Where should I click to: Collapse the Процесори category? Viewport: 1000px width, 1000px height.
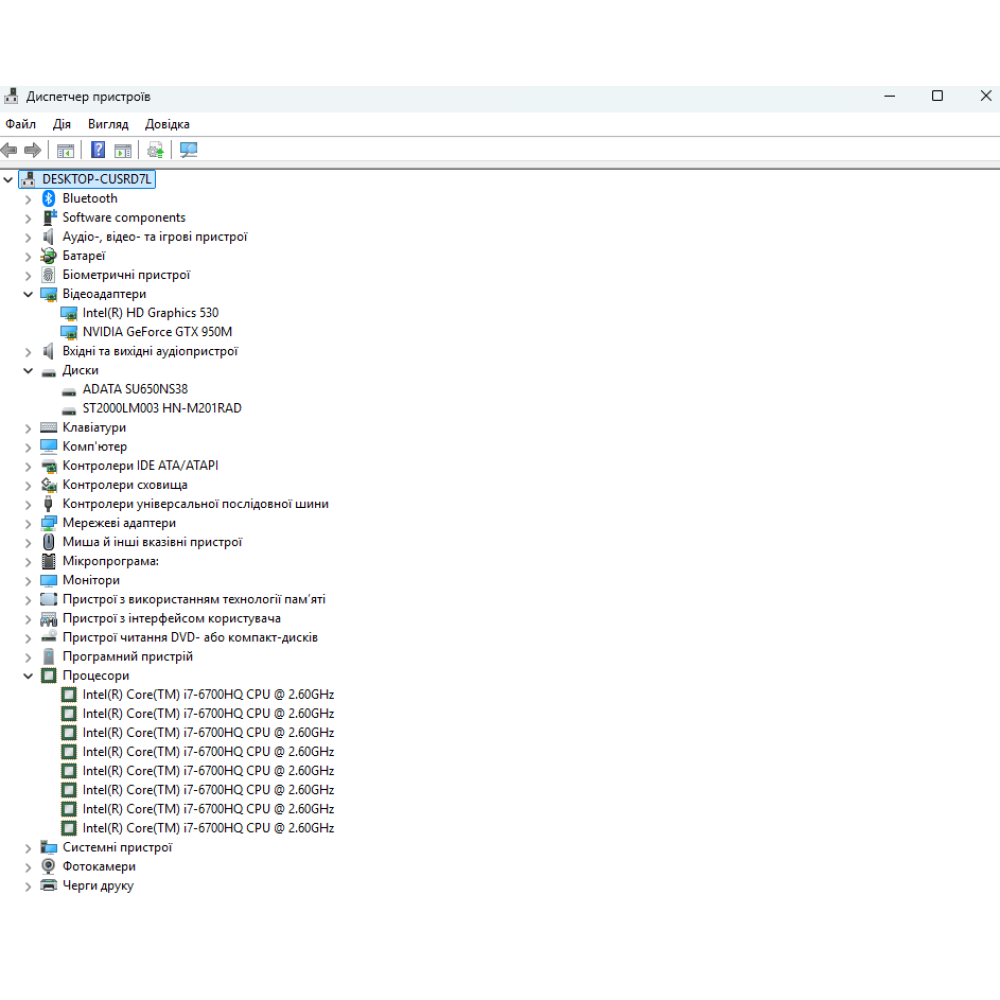tap(28, 676)
